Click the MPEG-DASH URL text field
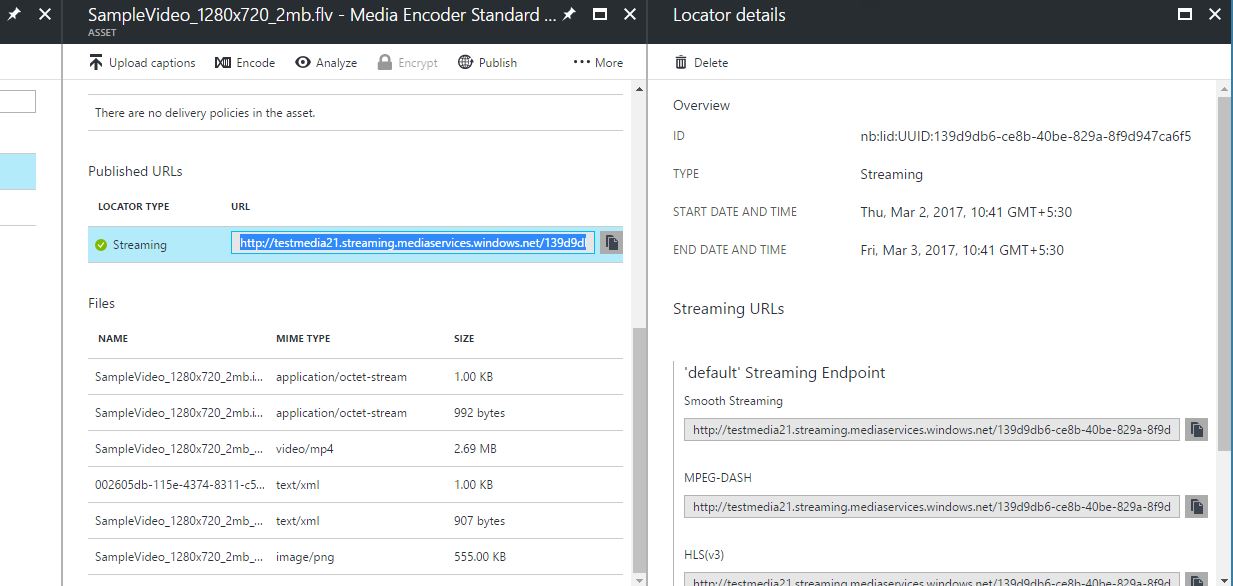 (x=931, y=506)
